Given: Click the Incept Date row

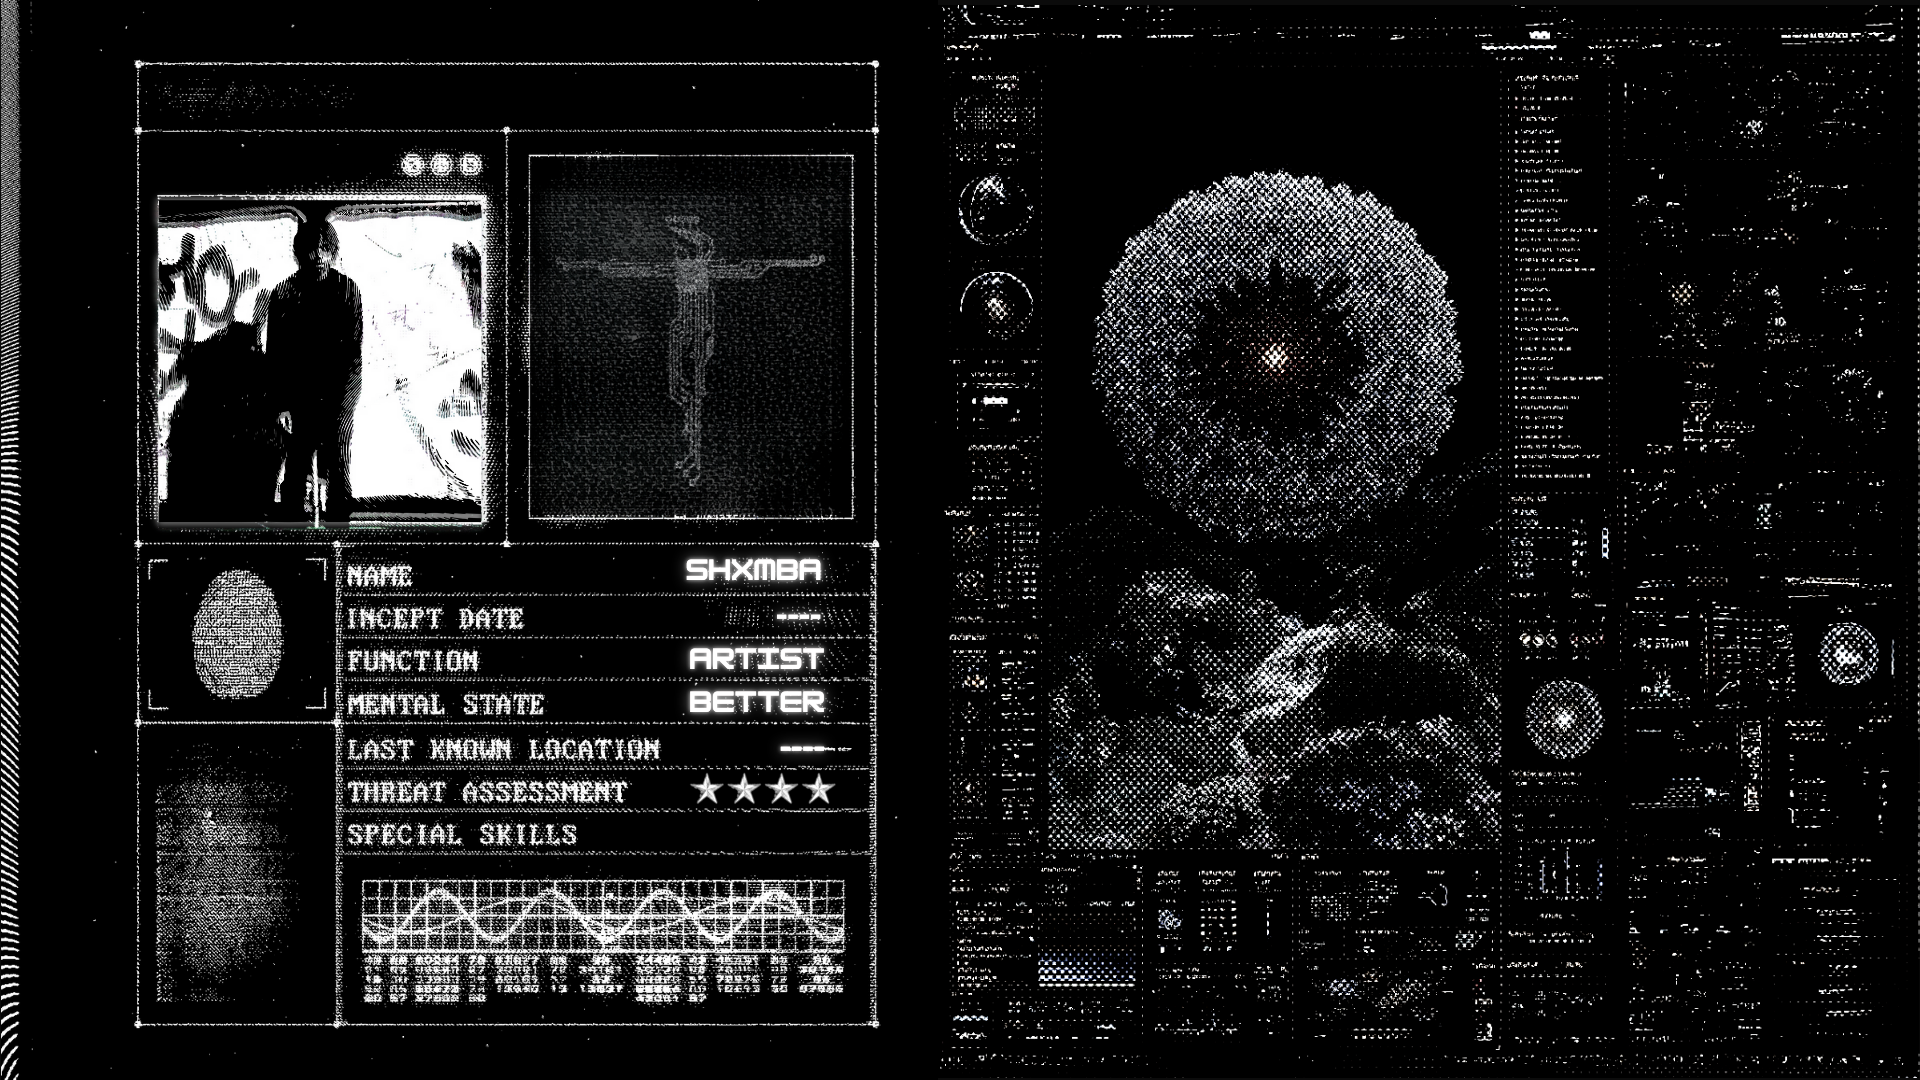Looking at the screenshot, I should [436, 618].
